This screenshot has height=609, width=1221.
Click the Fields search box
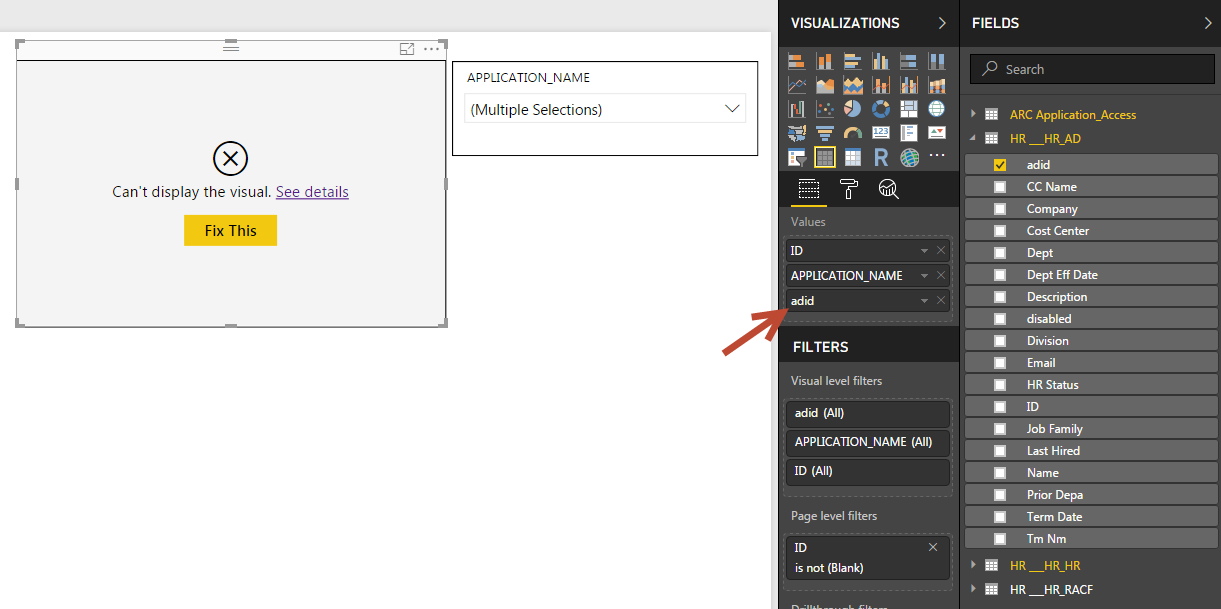click(1092, 69)
